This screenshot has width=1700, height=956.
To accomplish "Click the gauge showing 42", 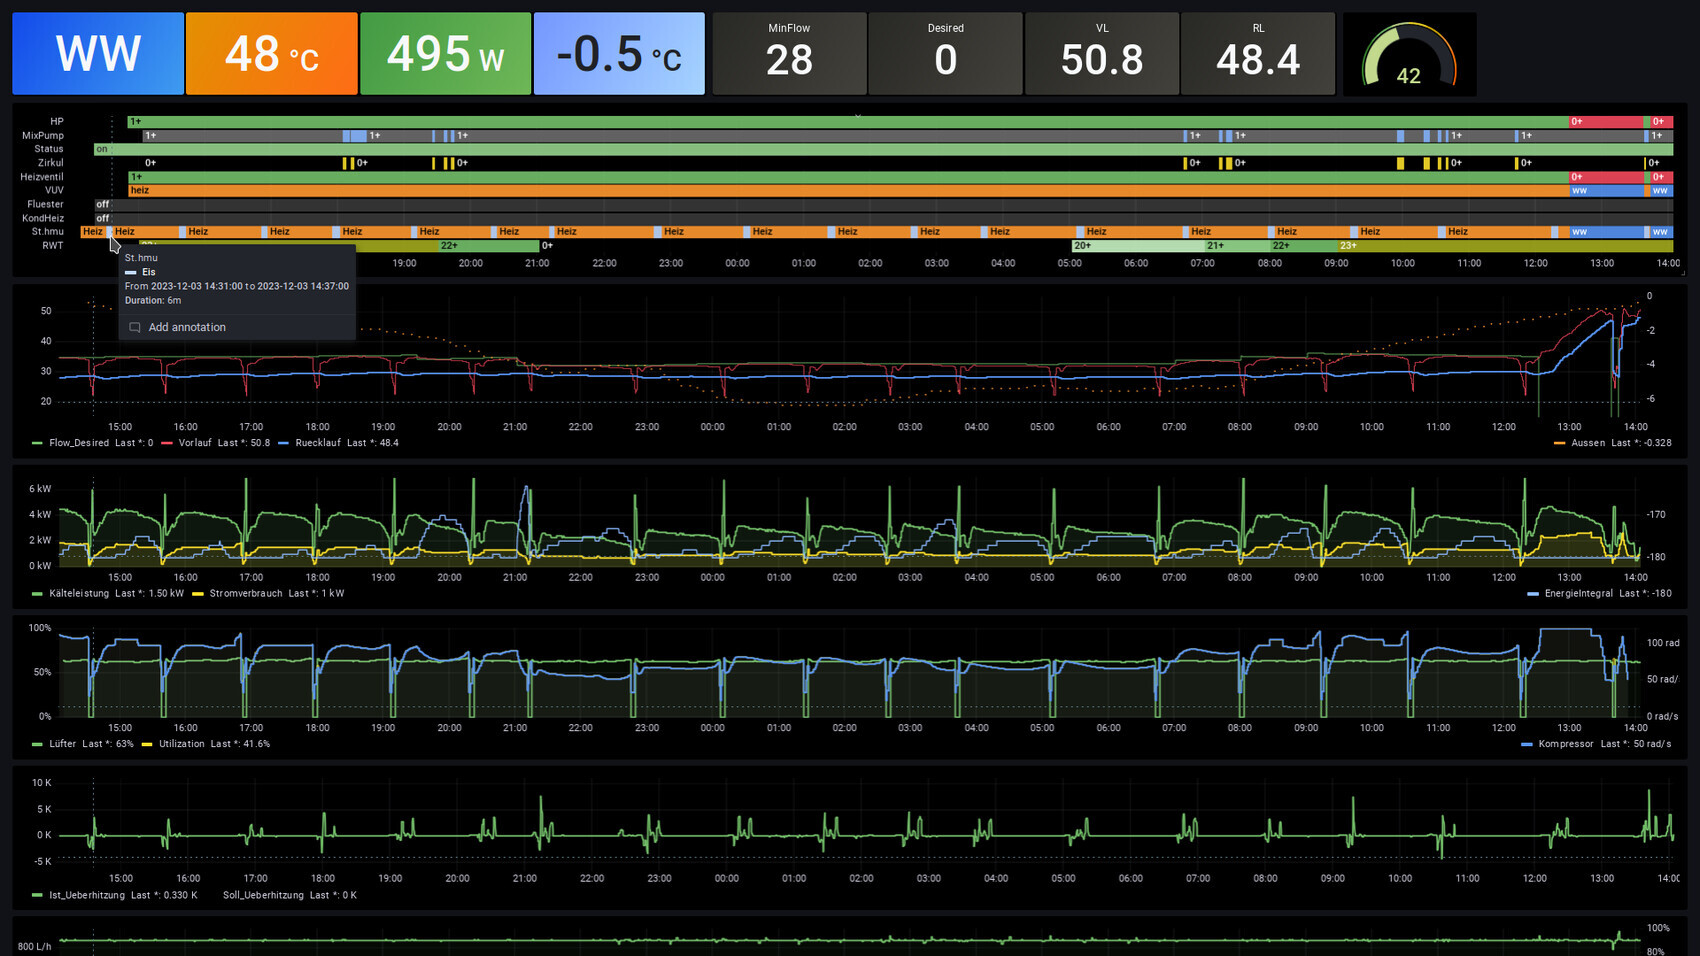I will pyautogui.click(x=1408, y=56).
